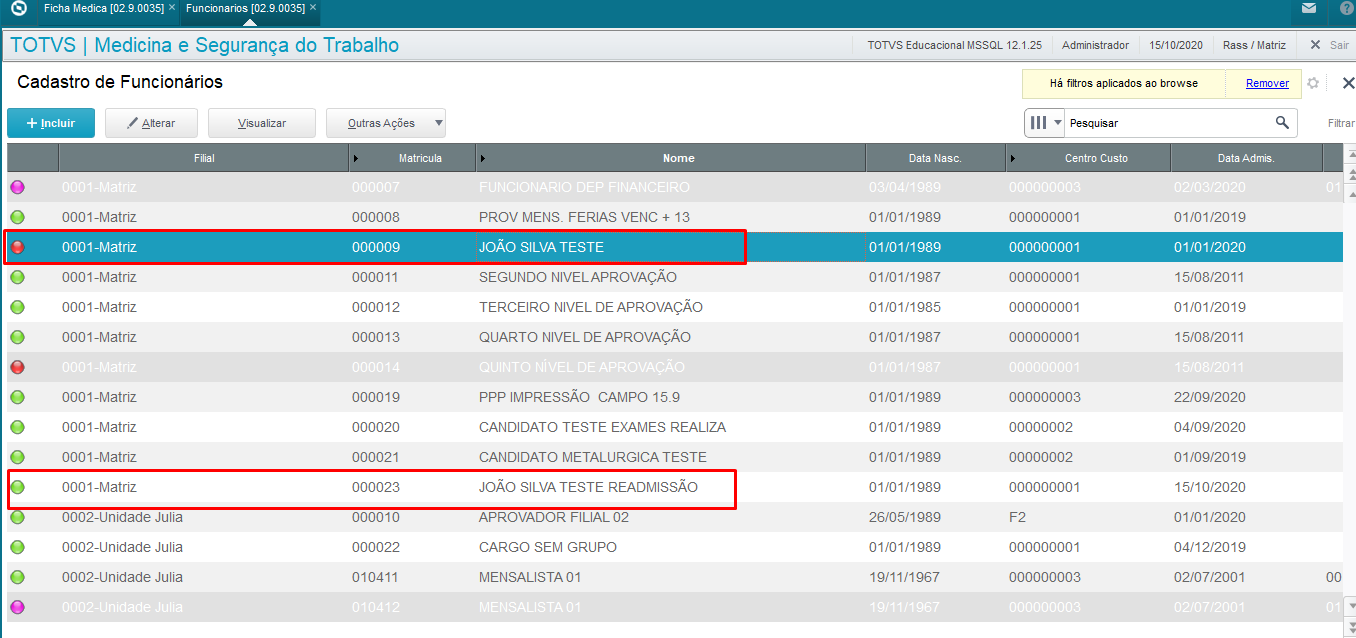This screenshot has width=1356, height=638.
Task: Close the Ficha Medica tab
Action: pyautogui.click(x=172, y=7)
